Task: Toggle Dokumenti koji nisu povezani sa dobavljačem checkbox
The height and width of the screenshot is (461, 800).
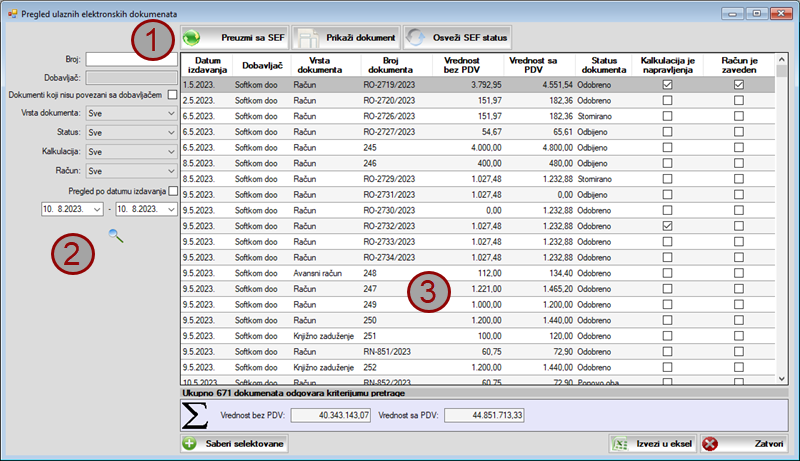Action: click(172, 95)
